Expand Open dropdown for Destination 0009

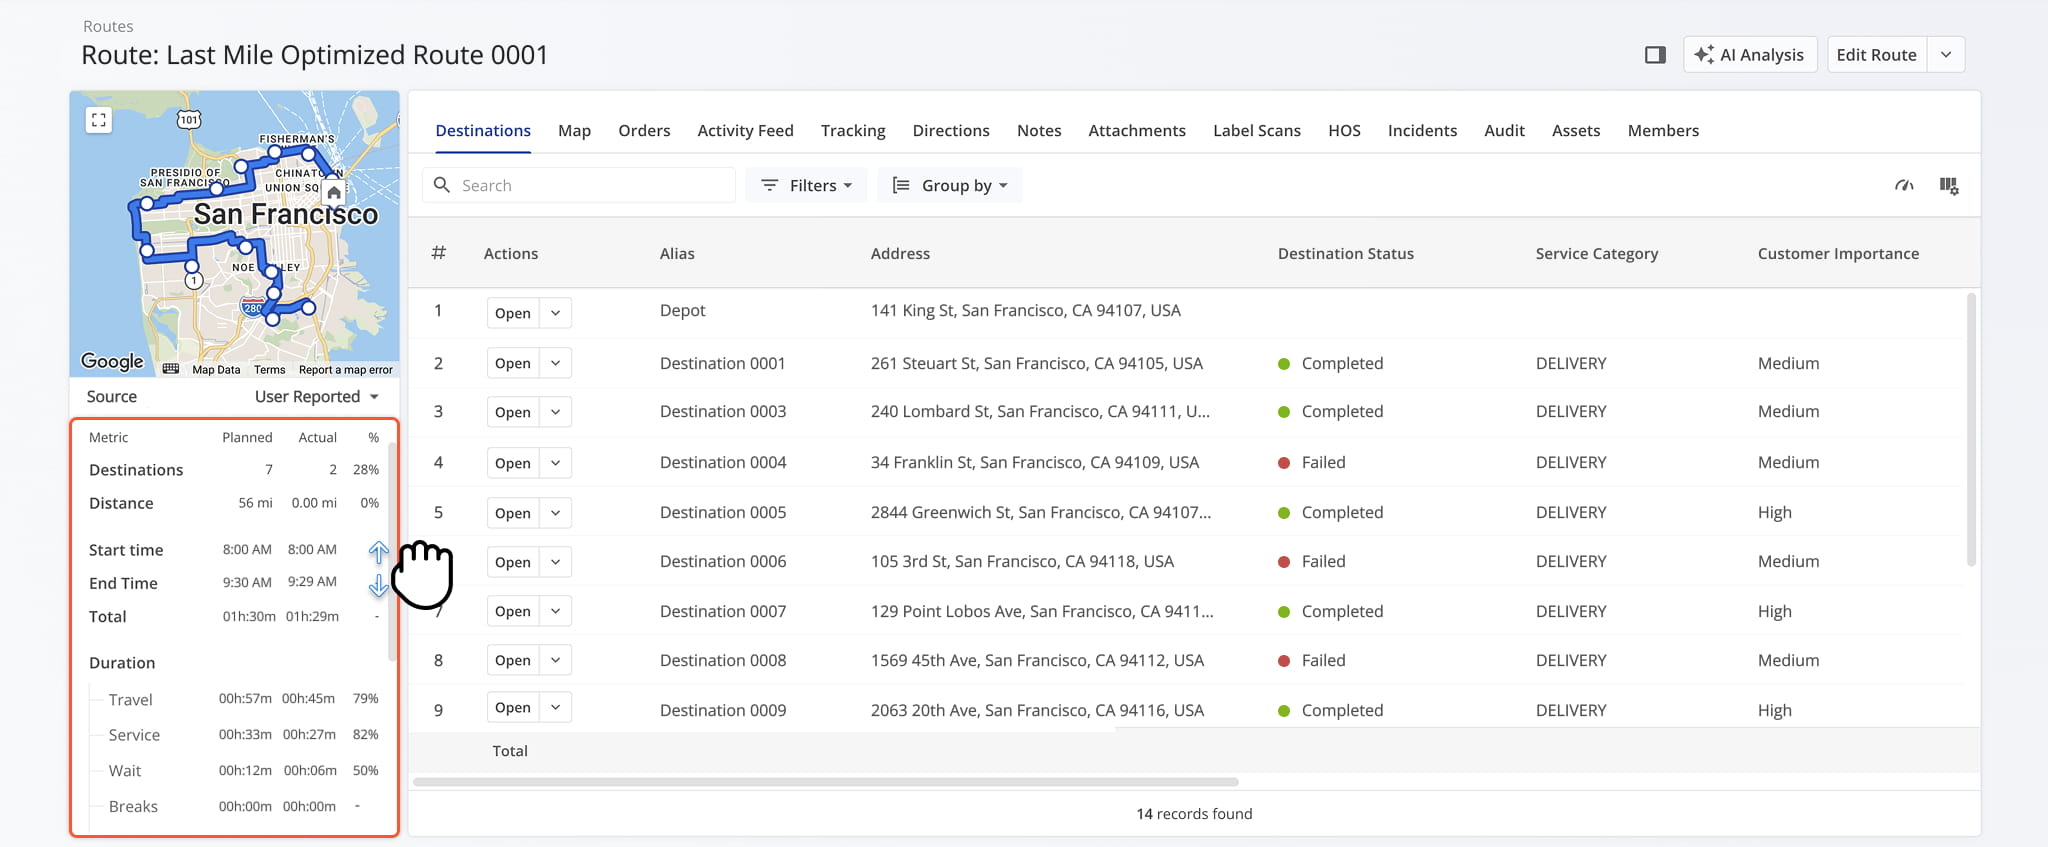point(556,707)
